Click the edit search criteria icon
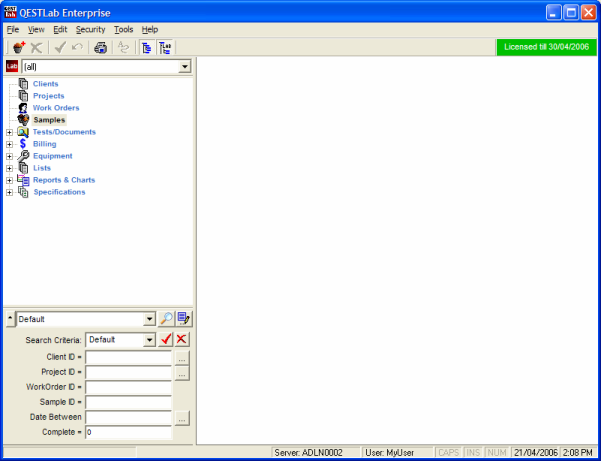Image resolution: width=601 pixels, height=461 pixels. [x=184, y=319]
